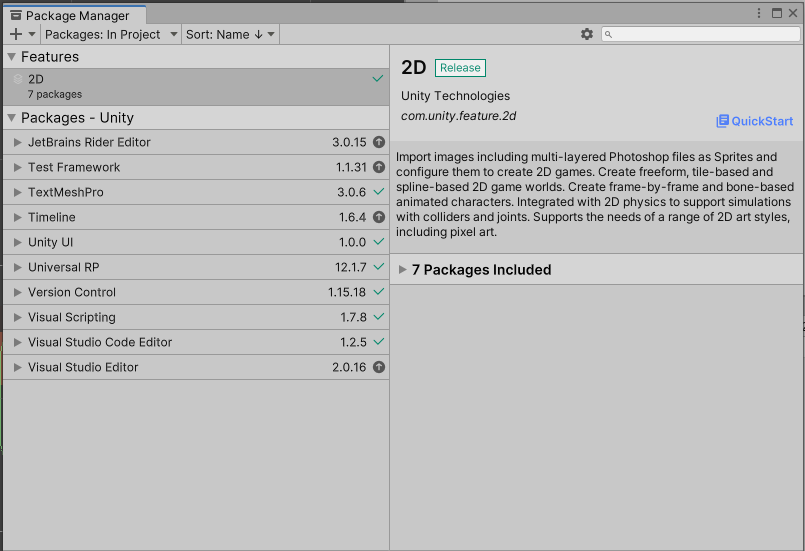This screenshot has height=551, width=805.
Task: Click the 2D installed checkmark icon
Action: tap(378, 79)
